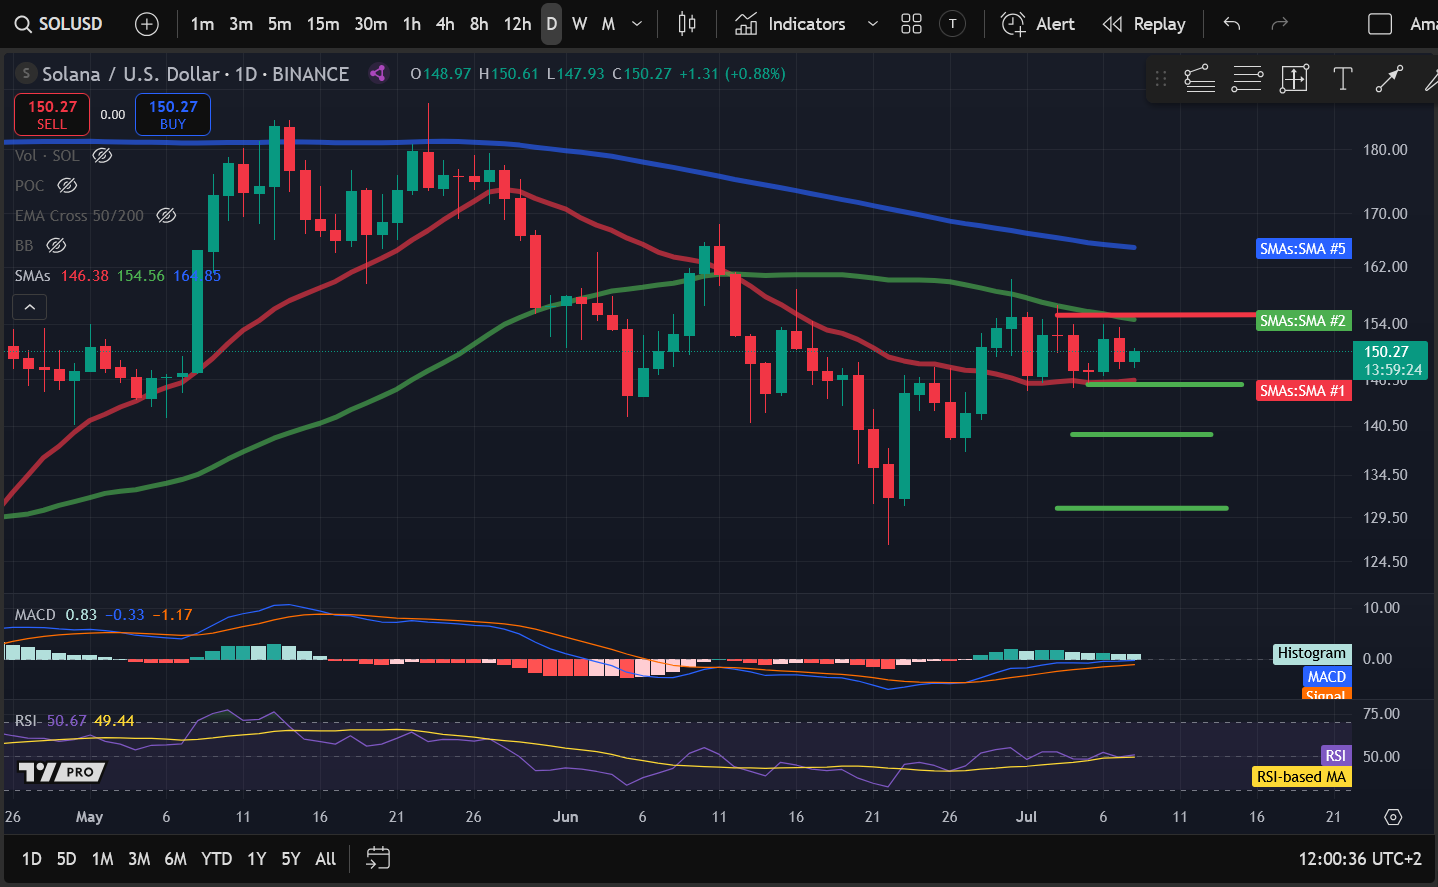Click the Histogram scale label

1311,653
